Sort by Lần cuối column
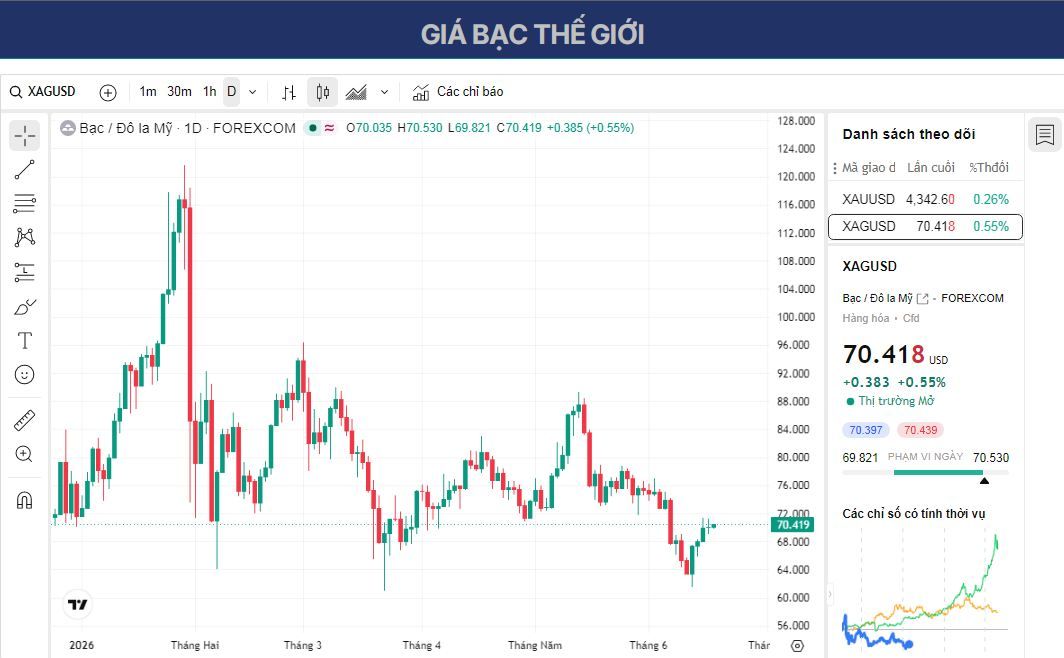1064x658 pixels. pos(931,168)
